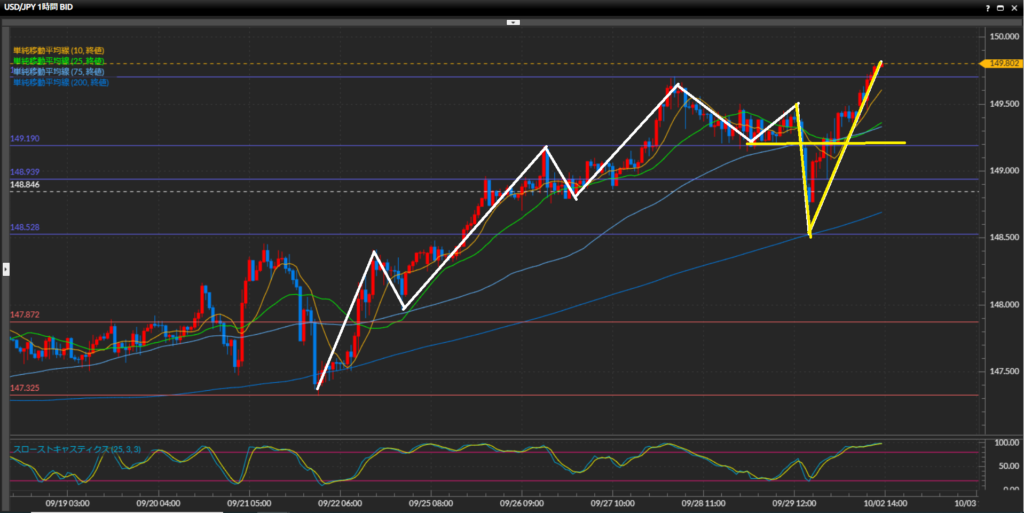Click the 148.846 dashed line label
This screenshot has width=1024, height=513.
click(x=24, y=185)
